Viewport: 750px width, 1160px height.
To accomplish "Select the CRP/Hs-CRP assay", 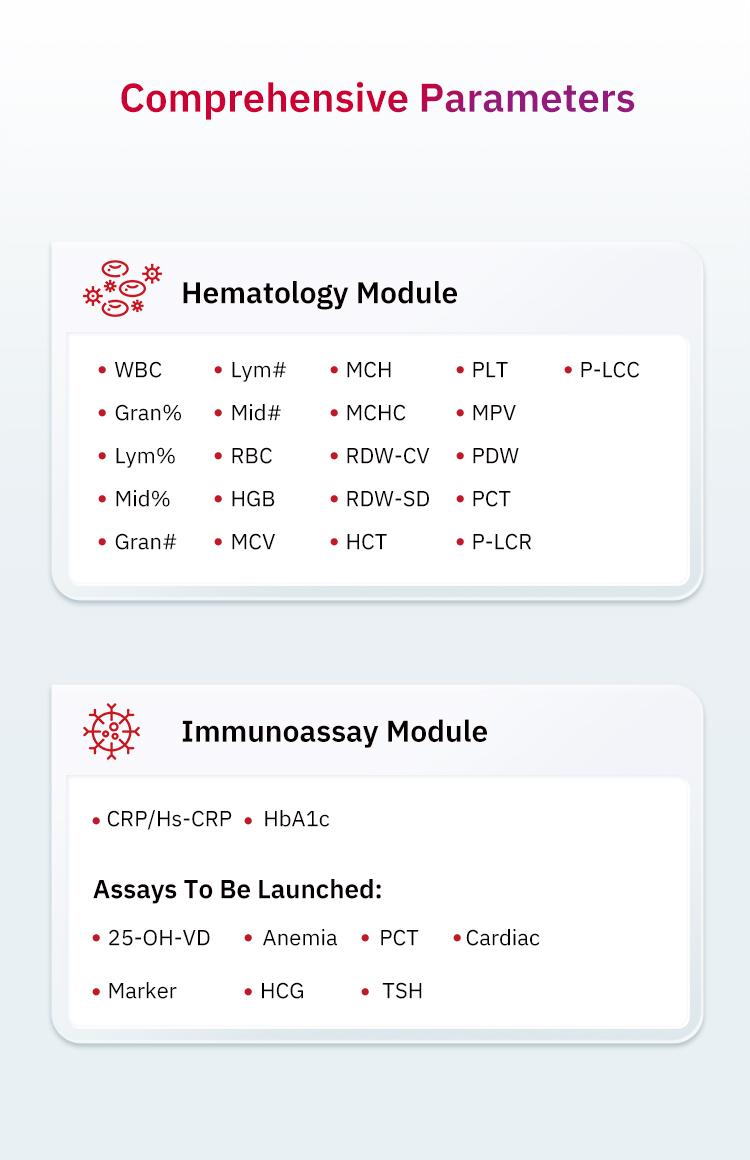I will click(x=168, y=820).
